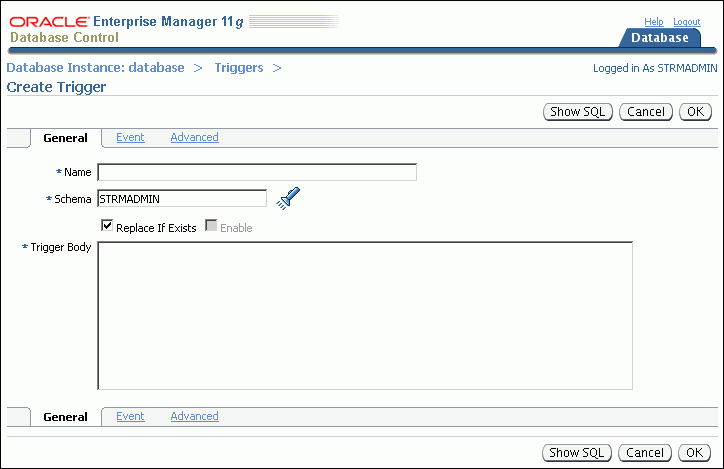724x469 pixels.
Task: Click the Create Trigger page heading
Action: click(56, 87)
